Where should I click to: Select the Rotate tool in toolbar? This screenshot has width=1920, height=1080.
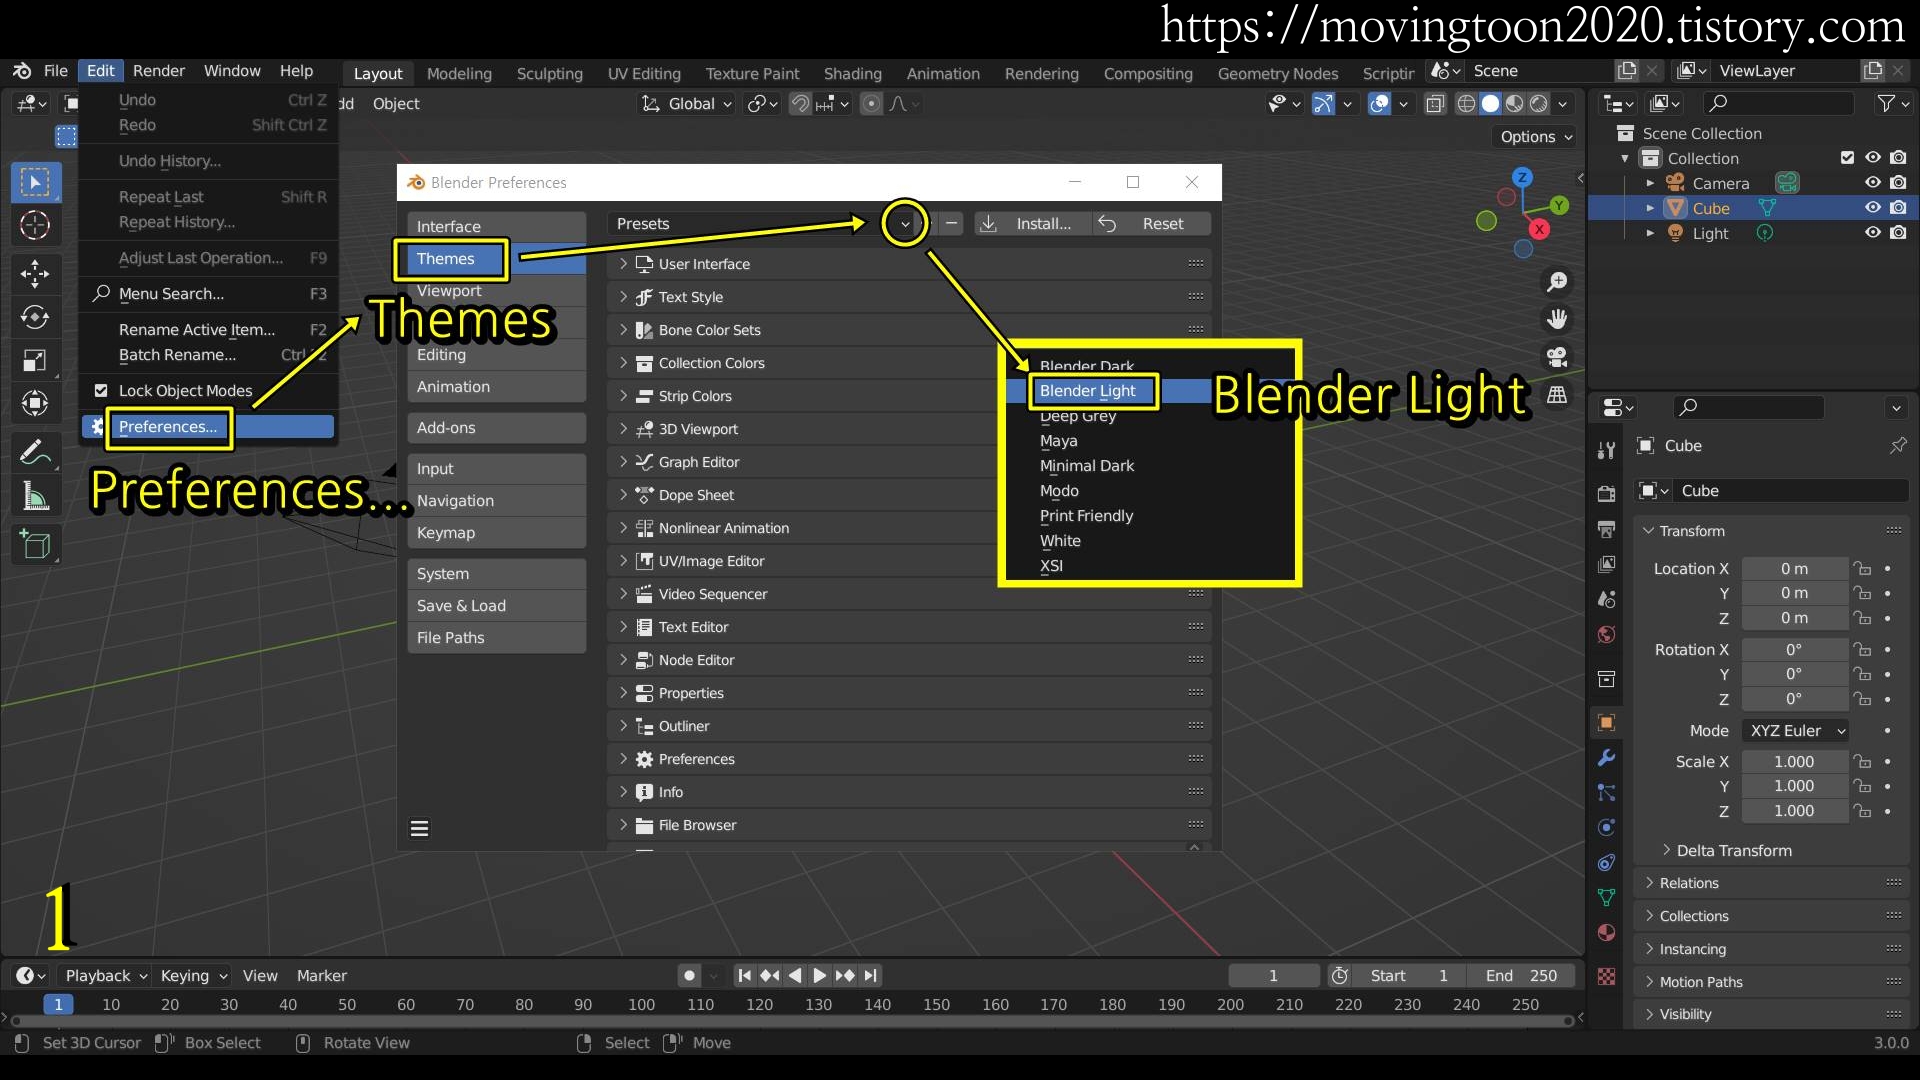[x=35, y=317]
